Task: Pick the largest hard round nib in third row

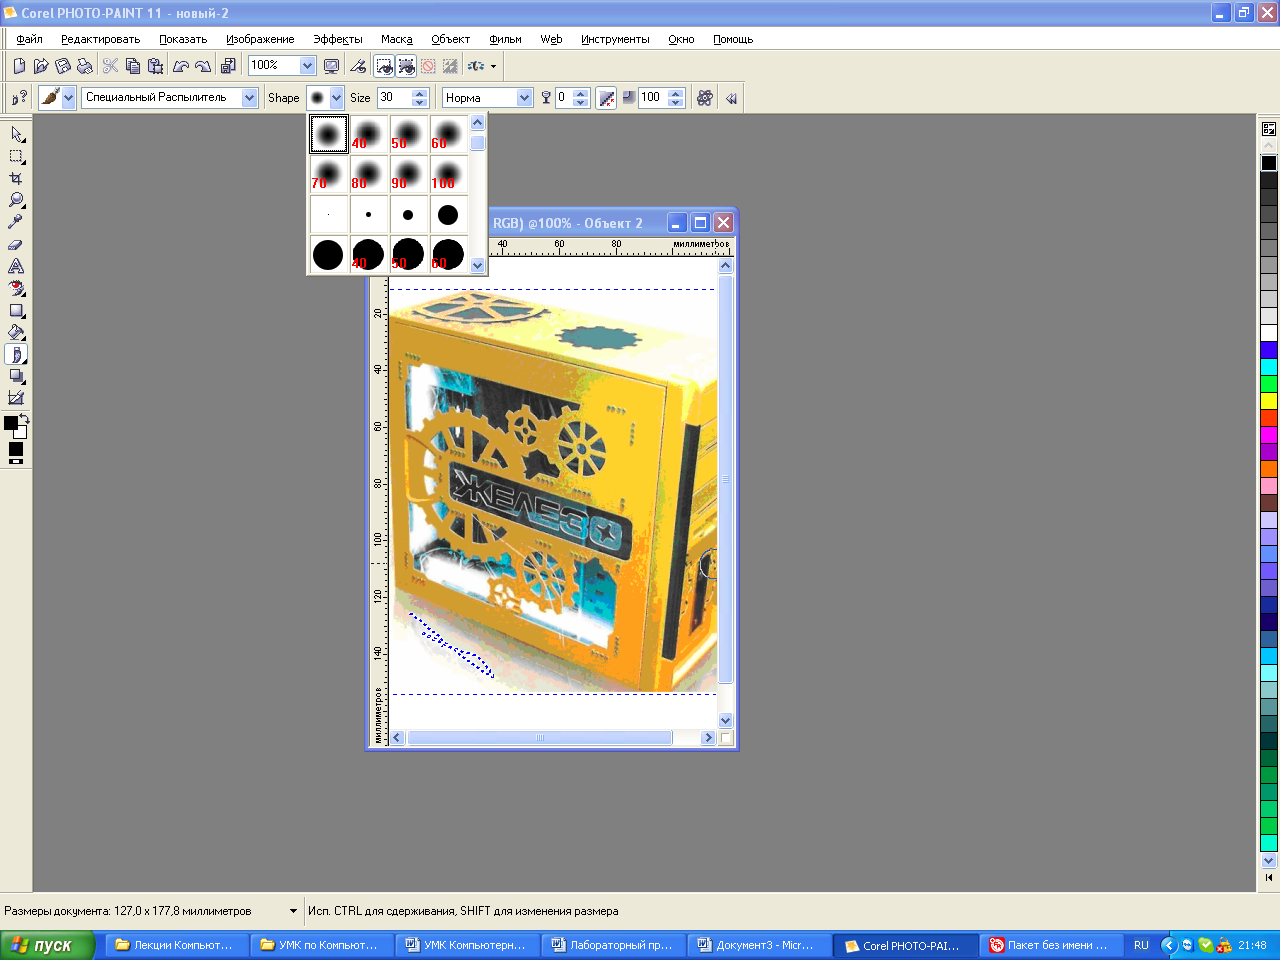Action: click(448, 214)
